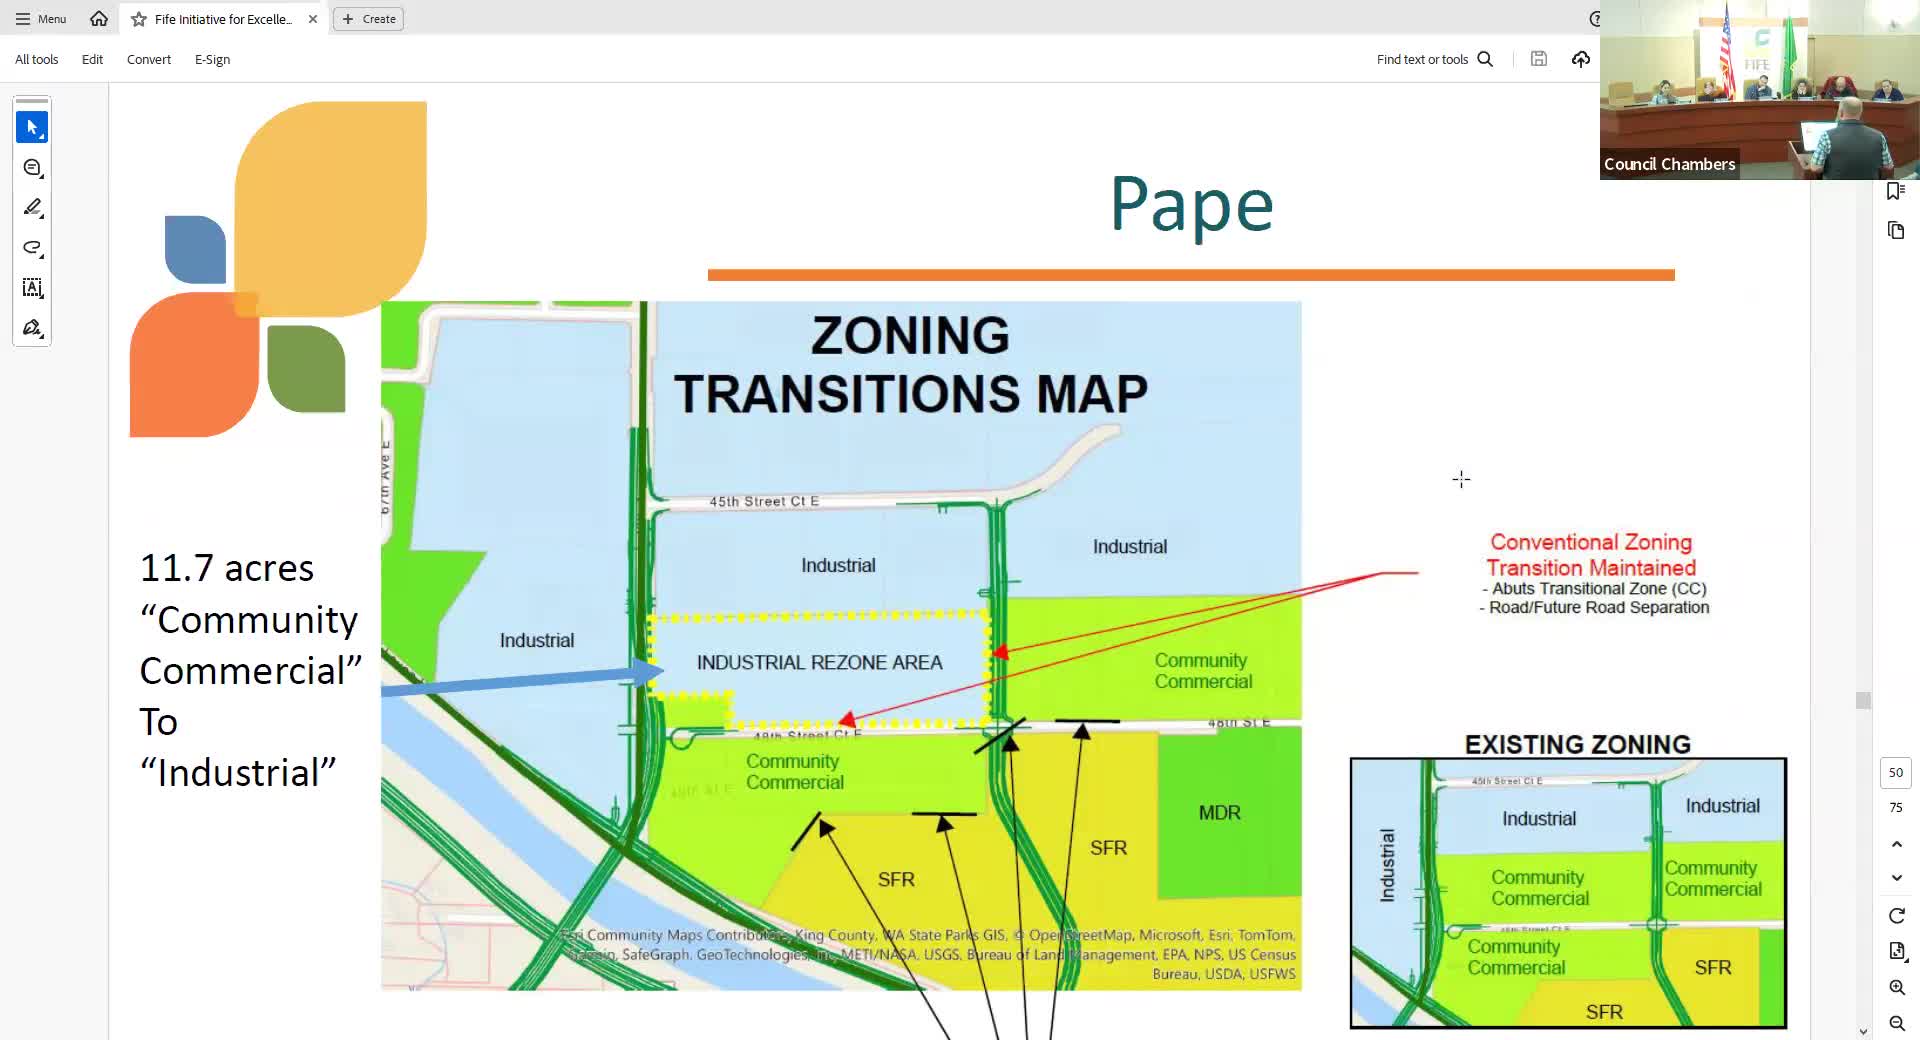Choose the freehand draw tool
Screen dimensions: 1920x1040
pyautogui.click(x=32, y=248)
